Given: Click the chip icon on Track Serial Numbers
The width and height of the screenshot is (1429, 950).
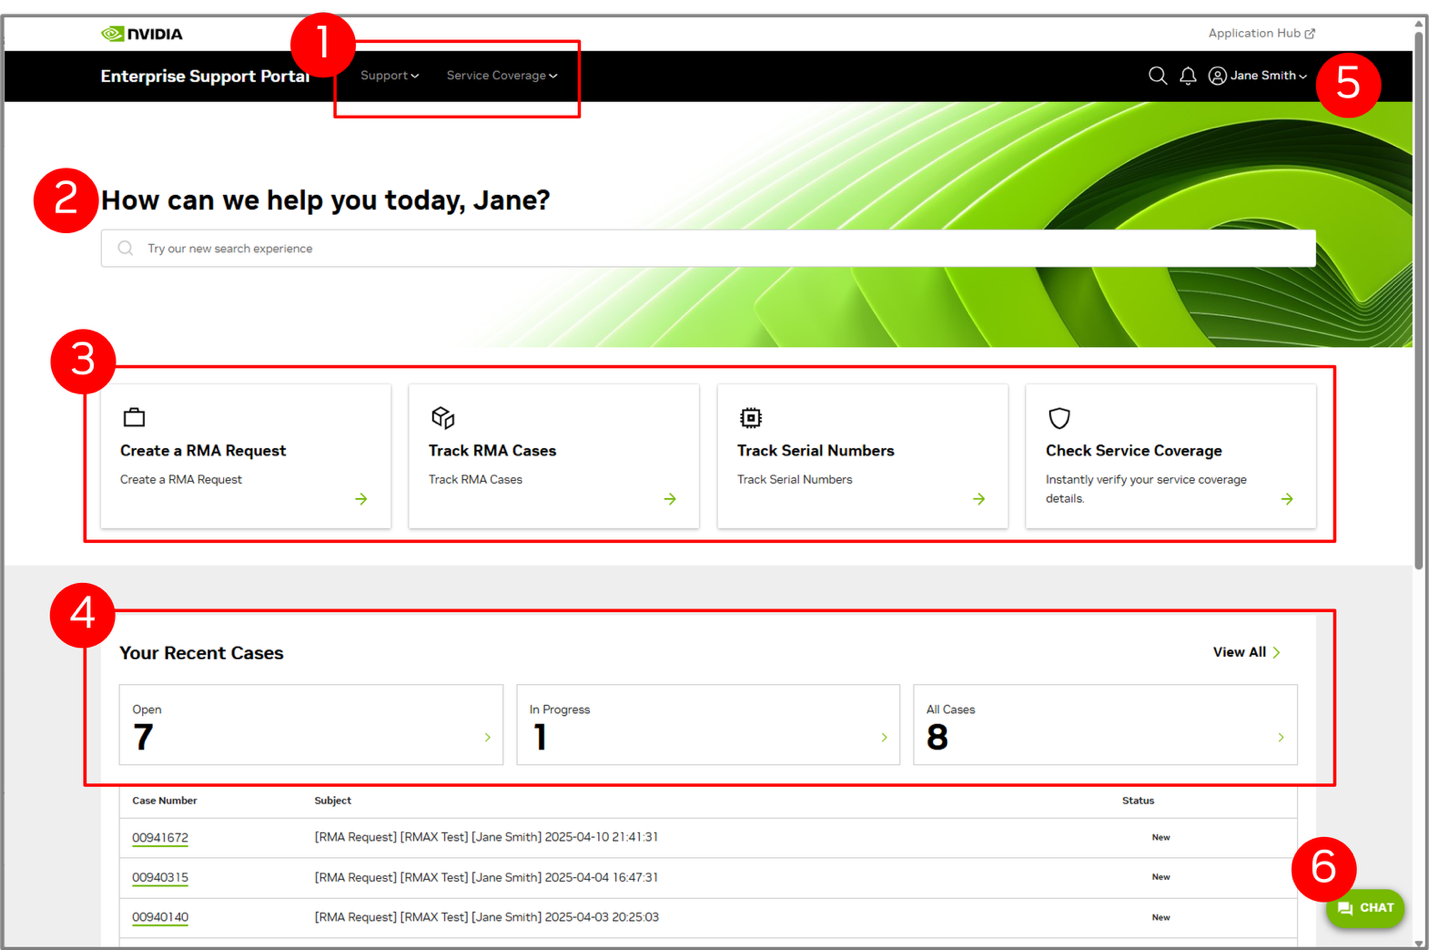Looking at the screenshot, I should [x=751, y=417].
